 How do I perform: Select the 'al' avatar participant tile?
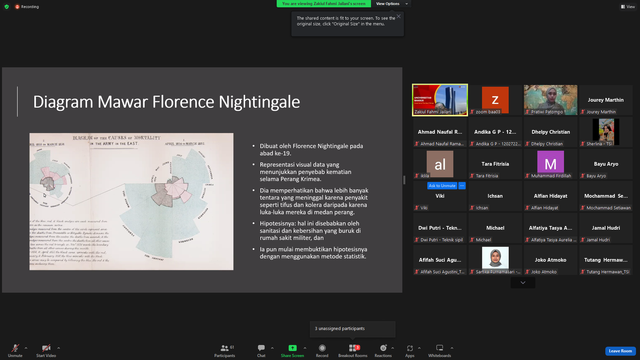click(440, 164)
